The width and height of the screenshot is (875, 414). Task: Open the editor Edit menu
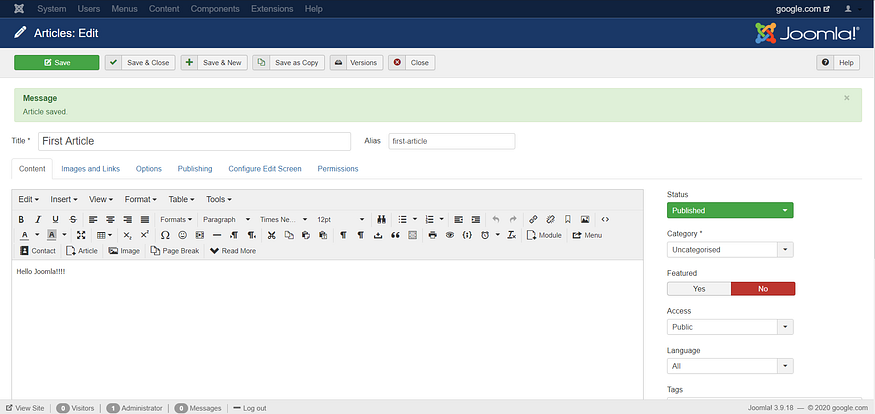[28, 199]
